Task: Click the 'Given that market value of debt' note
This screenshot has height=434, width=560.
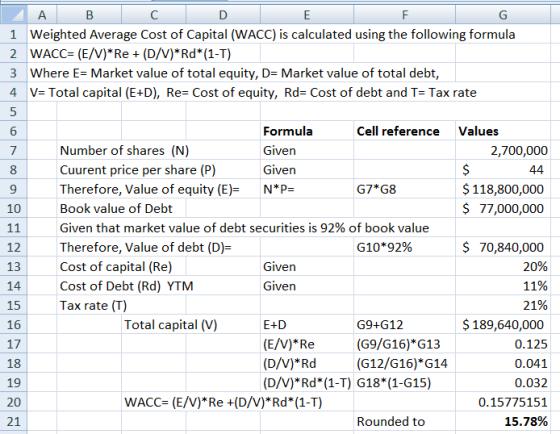Action: click(244, 228)
